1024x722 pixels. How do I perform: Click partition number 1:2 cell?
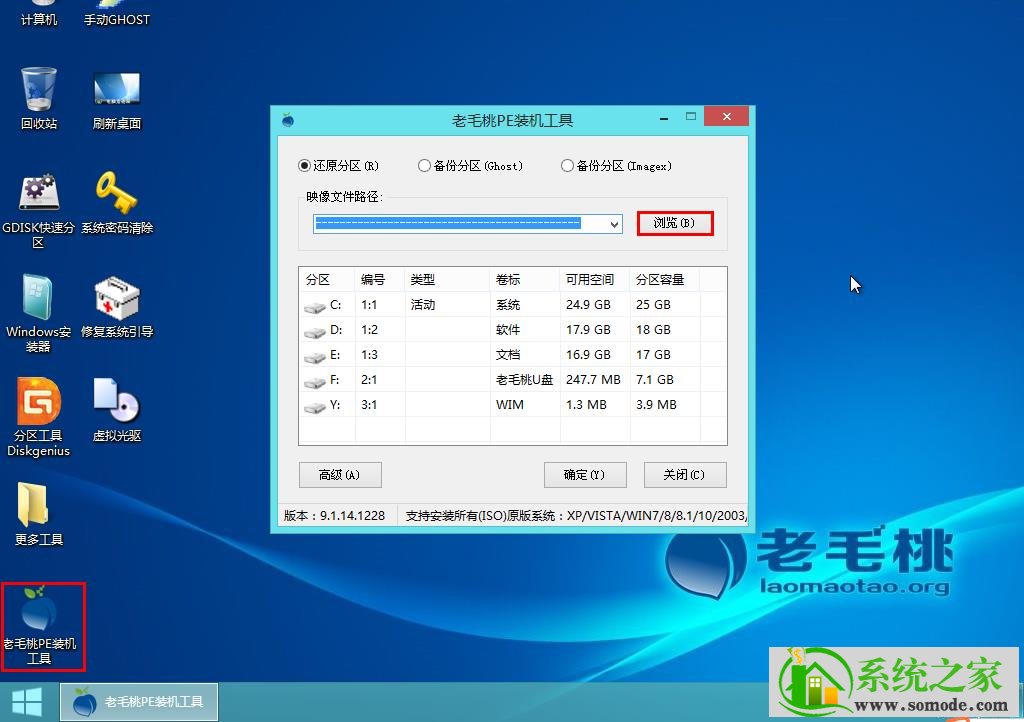point(370,330)
